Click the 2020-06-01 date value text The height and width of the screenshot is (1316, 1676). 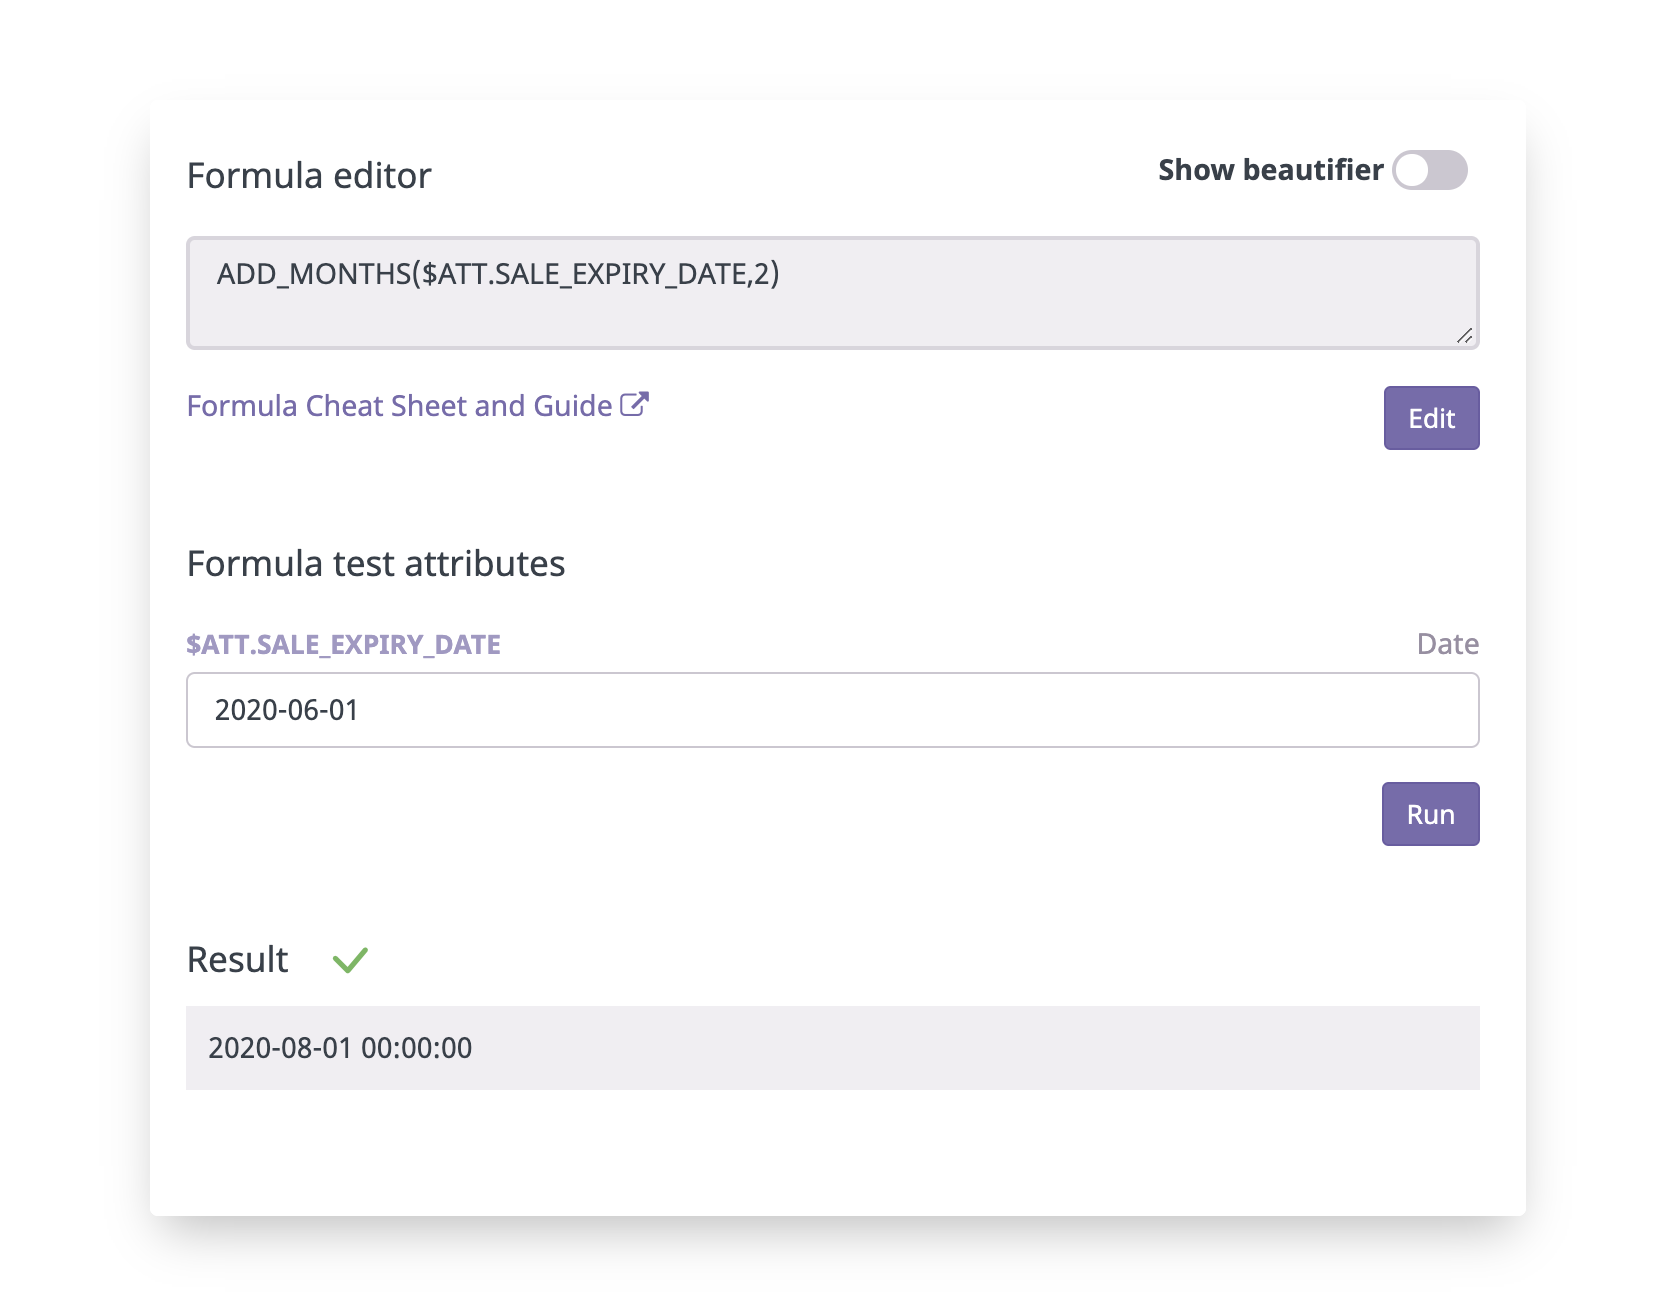point(286,710)
